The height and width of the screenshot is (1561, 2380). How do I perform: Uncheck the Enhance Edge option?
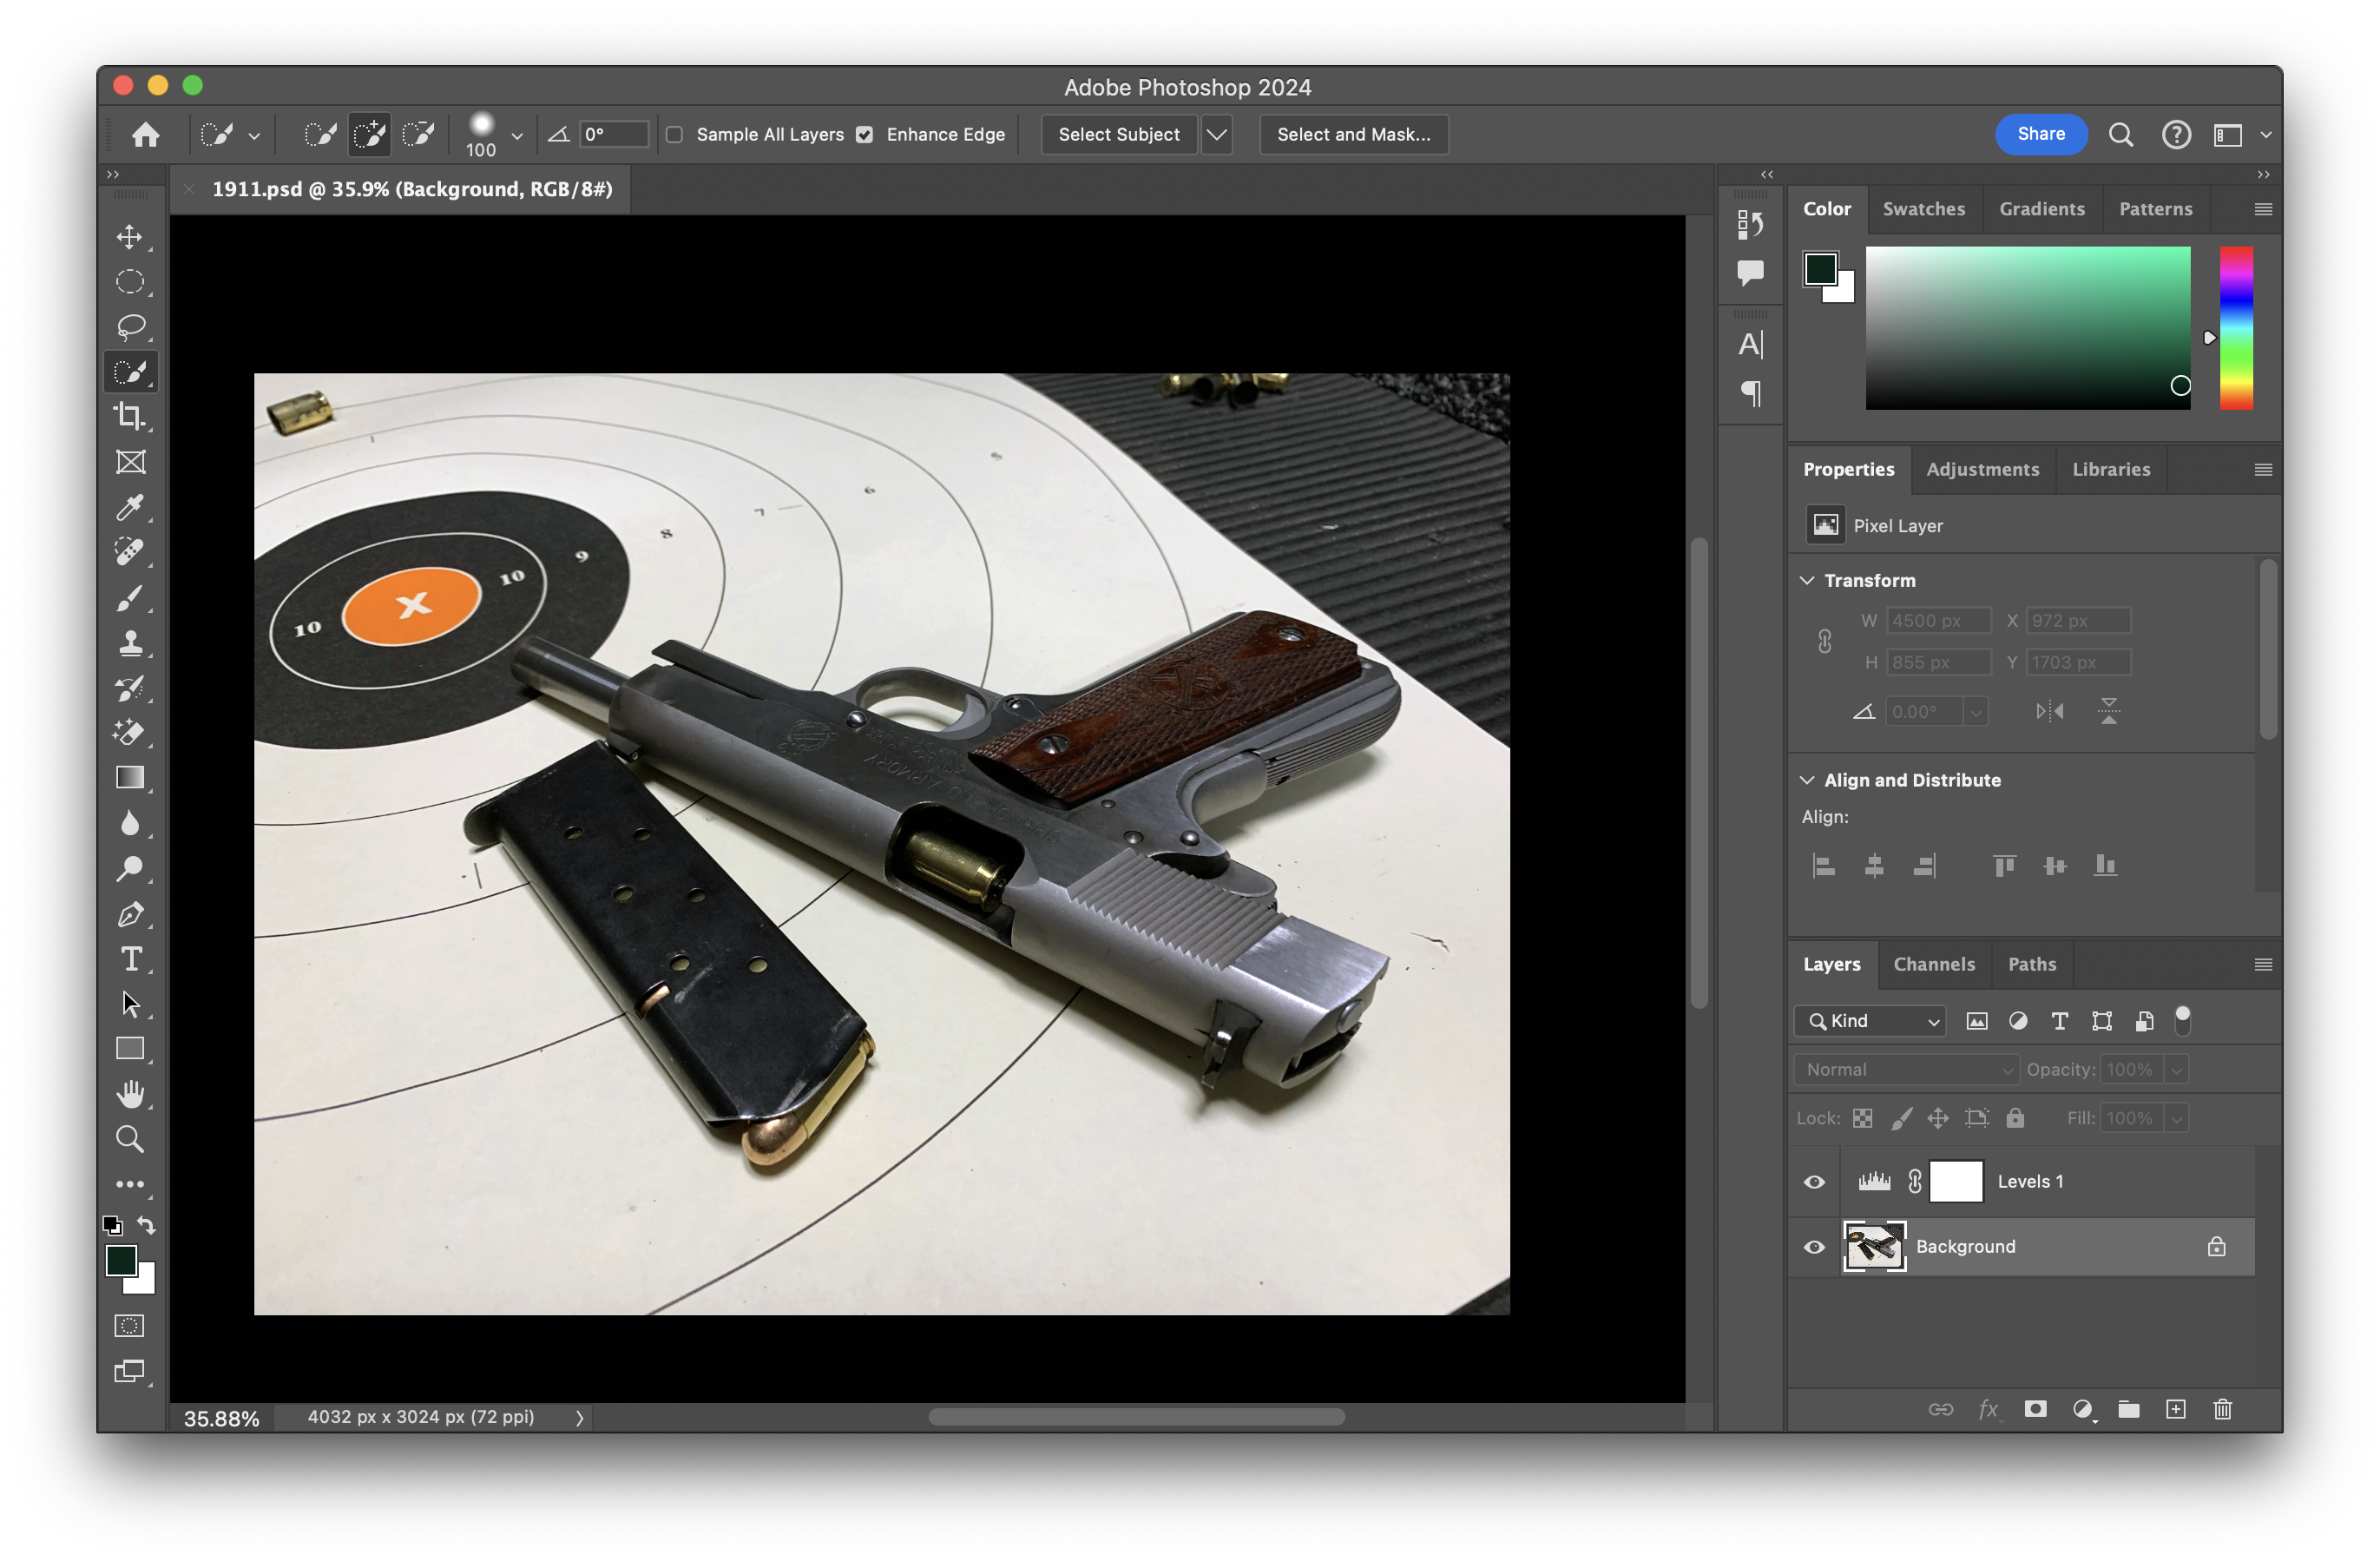tap(865, 134)
